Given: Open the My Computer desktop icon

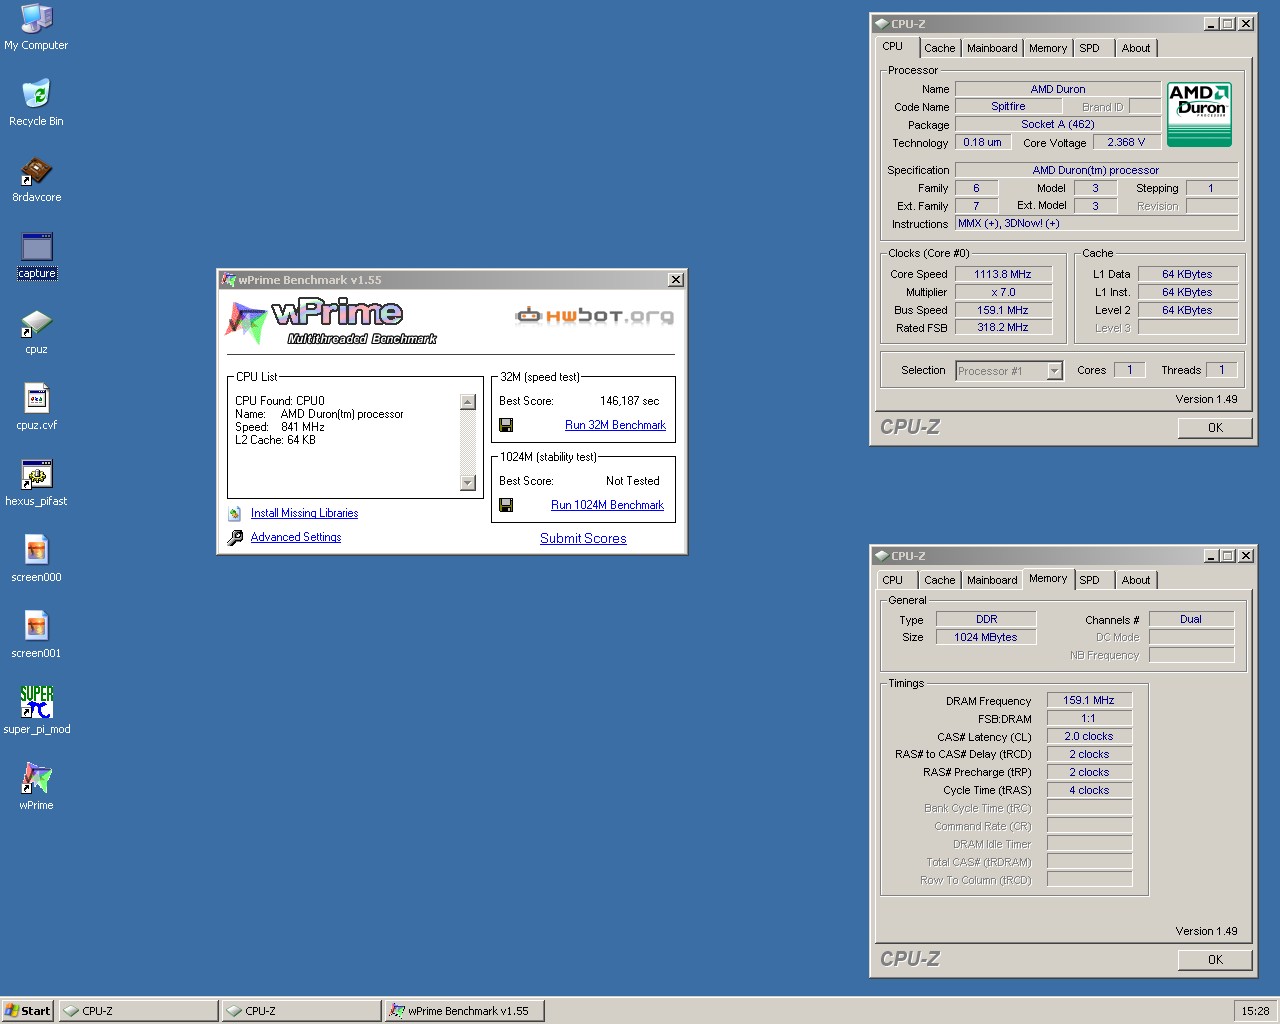Looking at the screenshot, I should click(x=36, y=18).
